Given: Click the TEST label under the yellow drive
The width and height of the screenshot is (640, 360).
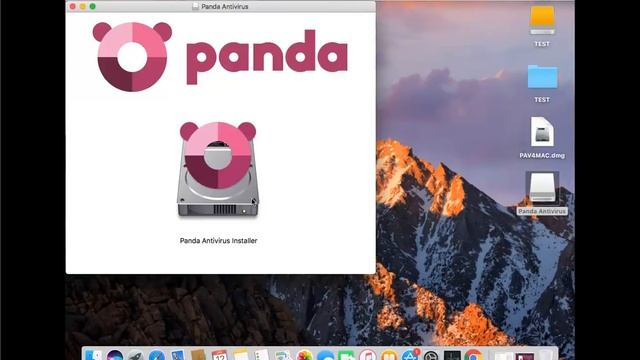Looking at the screenshot, I should [x=542, y=44].
